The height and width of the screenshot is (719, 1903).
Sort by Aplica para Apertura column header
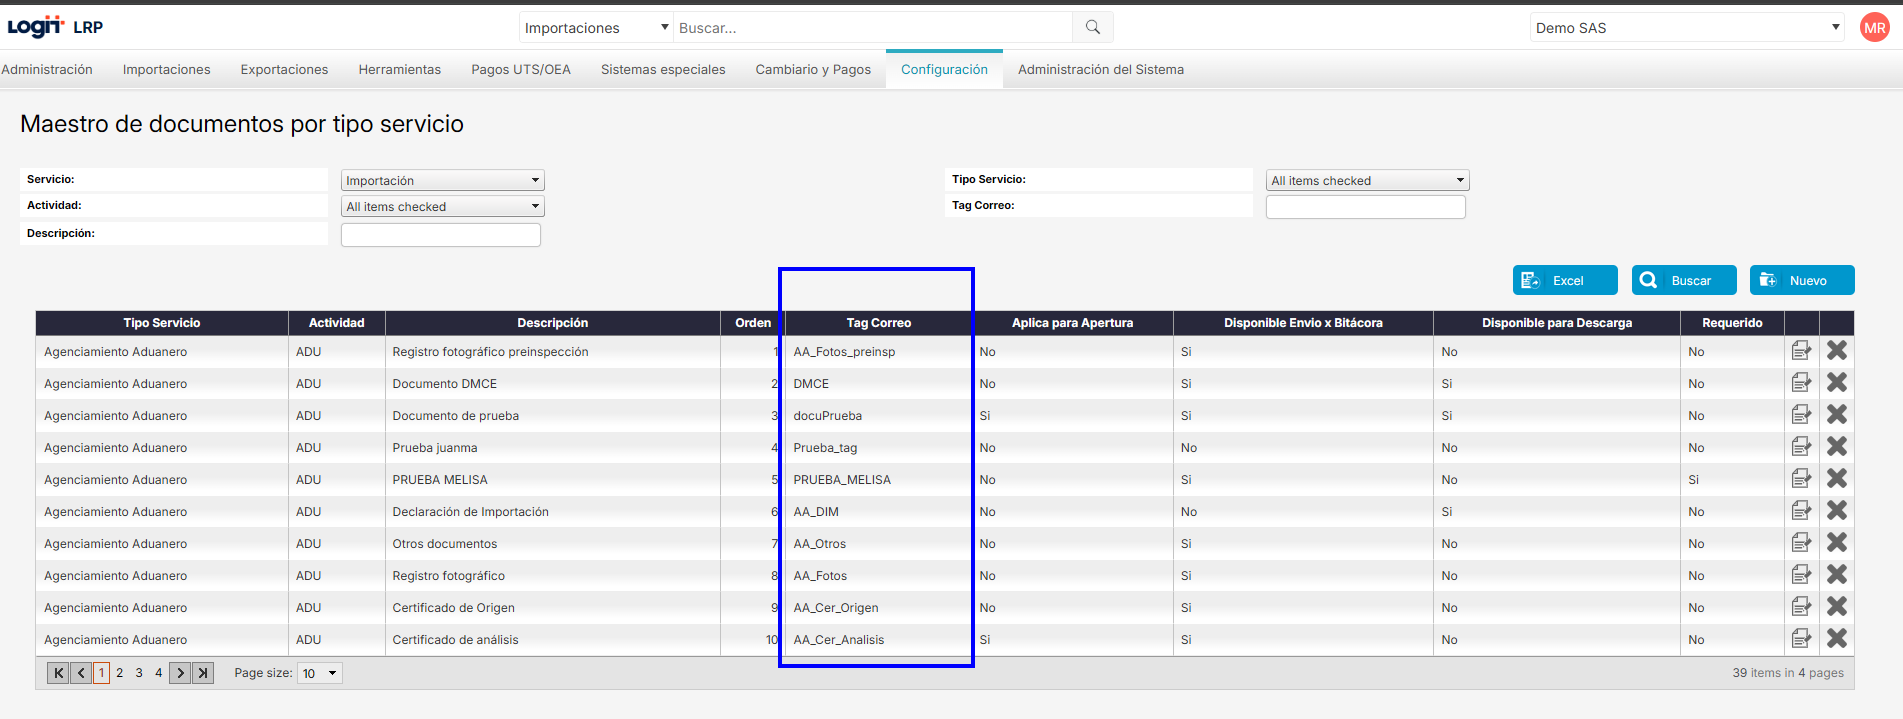[1073, 323]
